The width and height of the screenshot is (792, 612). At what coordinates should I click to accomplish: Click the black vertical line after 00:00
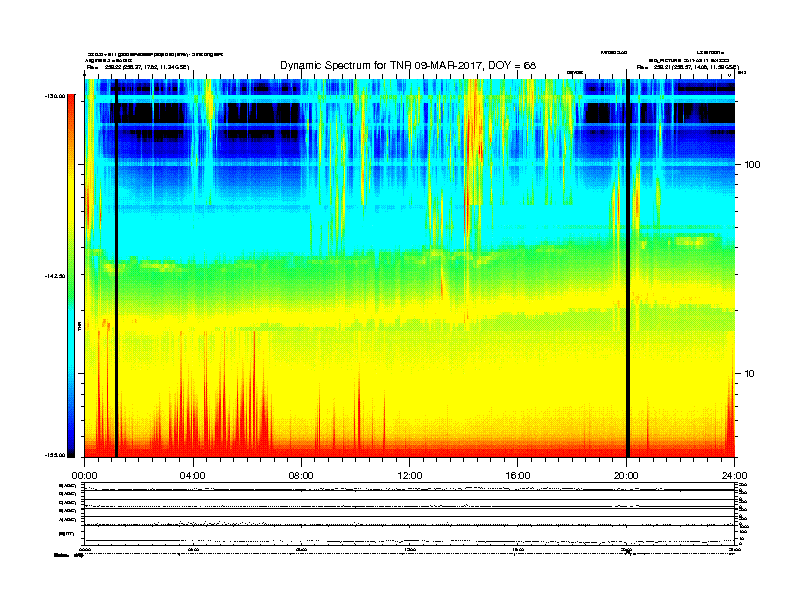[x=116, y=268]
